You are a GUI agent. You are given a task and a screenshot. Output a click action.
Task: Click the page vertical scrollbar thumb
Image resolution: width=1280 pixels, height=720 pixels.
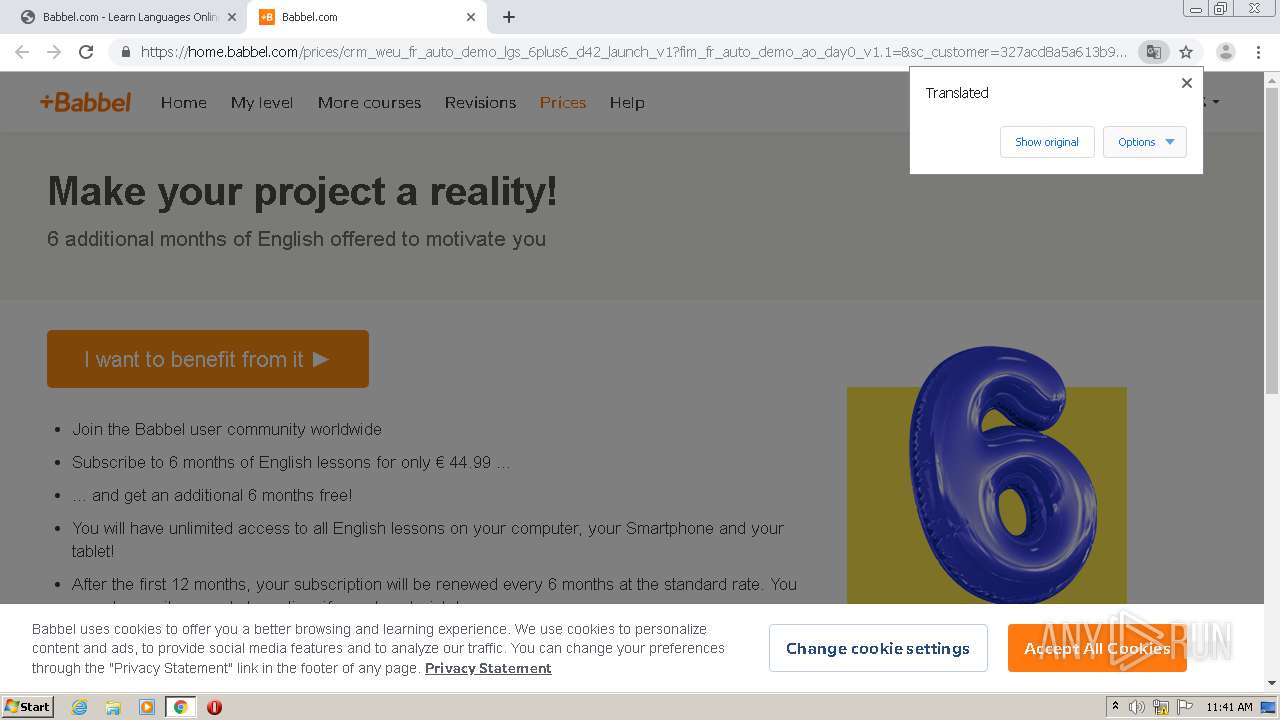click(1272, 240)
